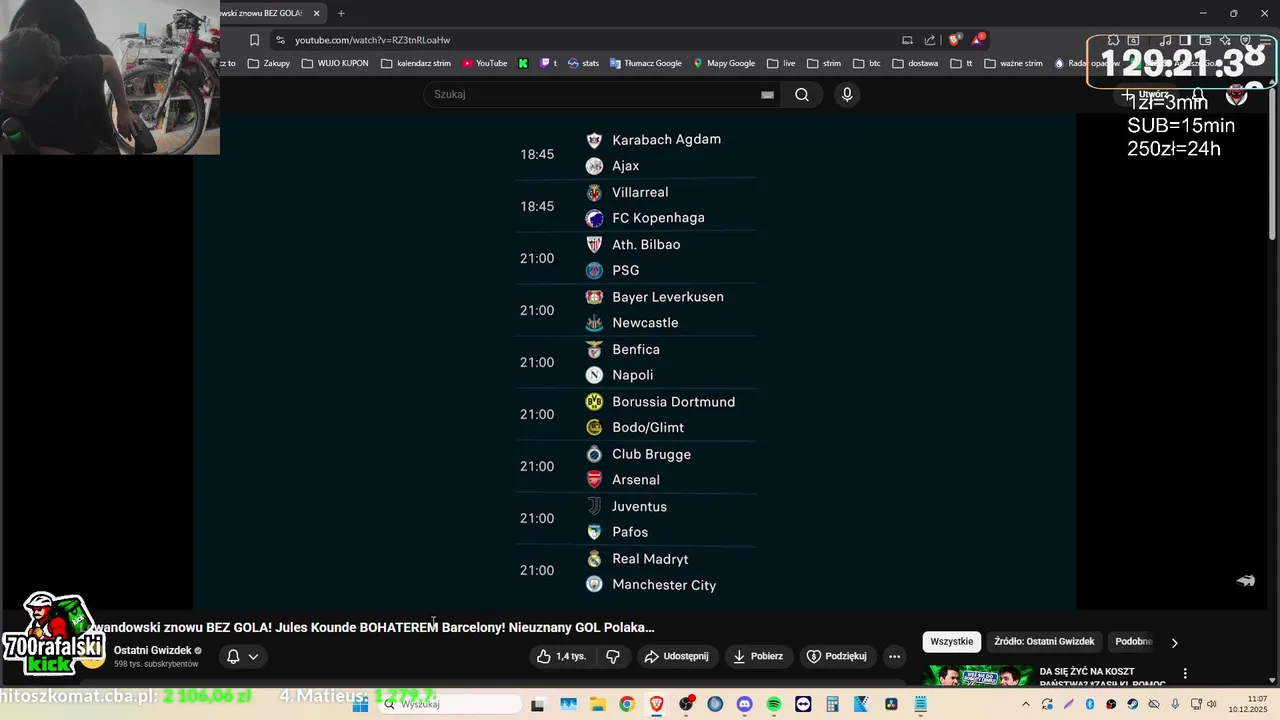Viewport: 1280px width, 720px height.
Task: Open the cast screen icon in address bar
Action: point(907,40)
